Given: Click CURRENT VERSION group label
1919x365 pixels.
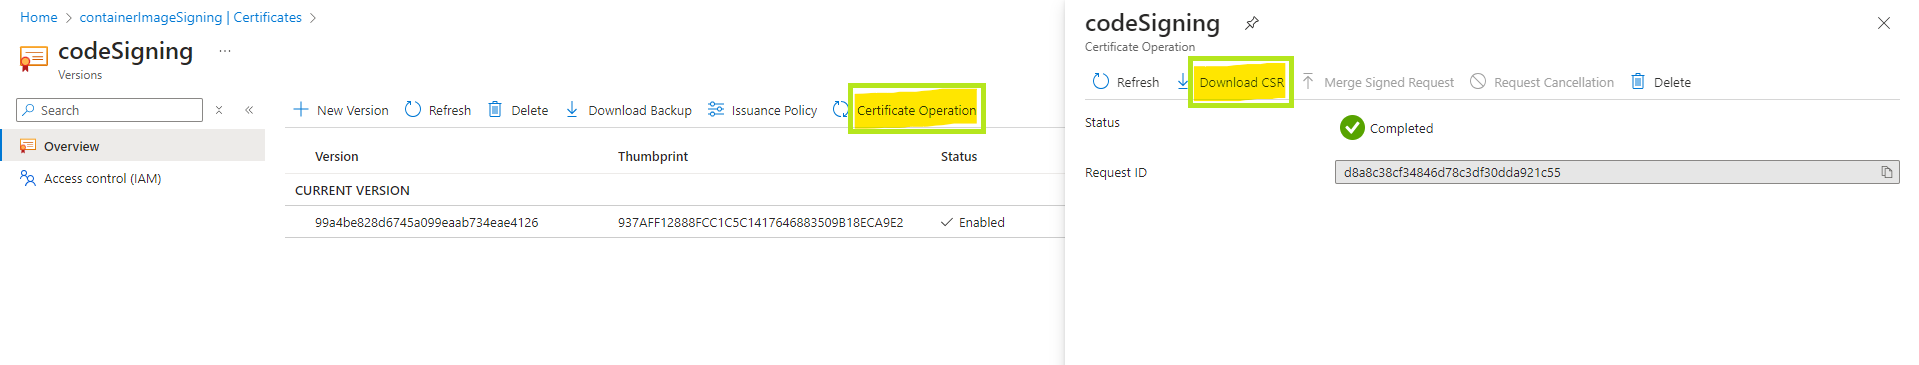Looking at the screenshot, I should [352, 190].
